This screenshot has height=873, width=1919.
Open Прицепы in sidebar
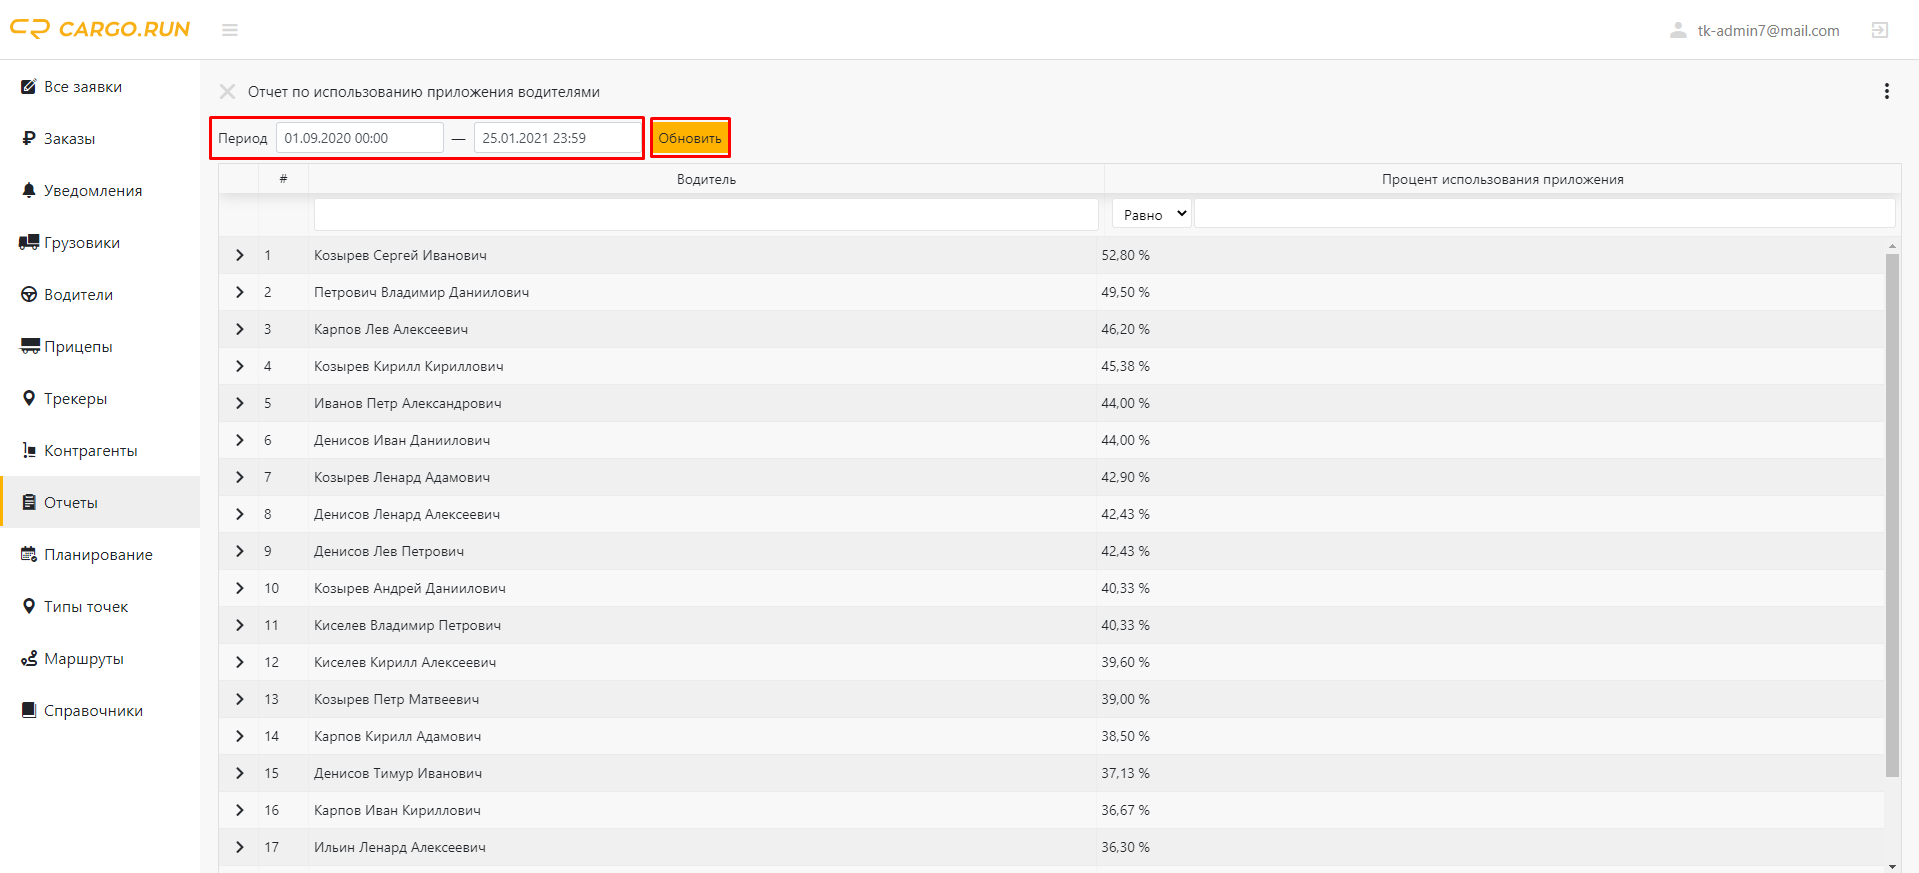(100, 347)
